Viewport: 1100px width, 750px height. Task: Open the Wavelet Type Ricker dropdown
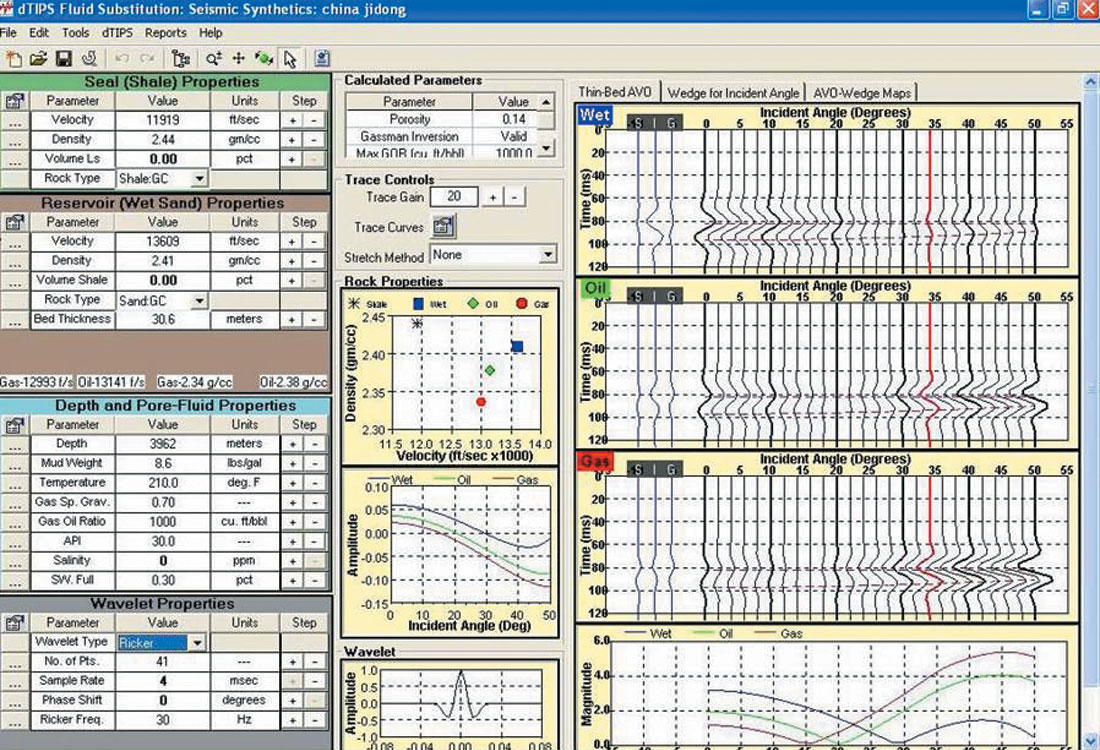coord(197,643)
